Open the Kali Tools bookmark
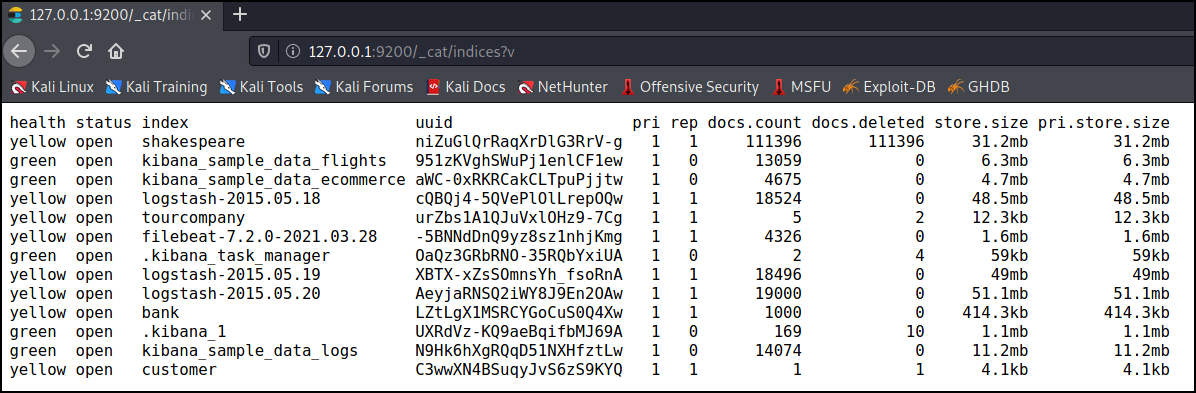The width and height of the screenshot is (1196, 393). [261, 87]
